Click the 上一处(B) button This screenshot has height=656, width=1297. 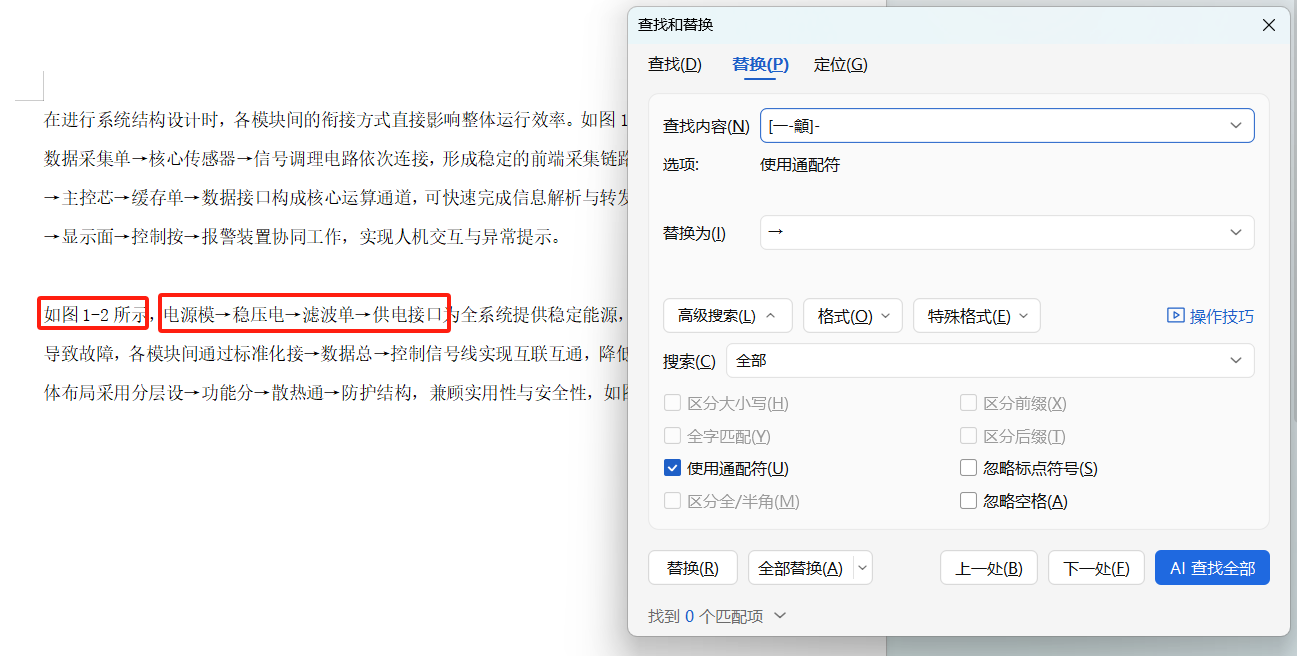click(988, 567)
